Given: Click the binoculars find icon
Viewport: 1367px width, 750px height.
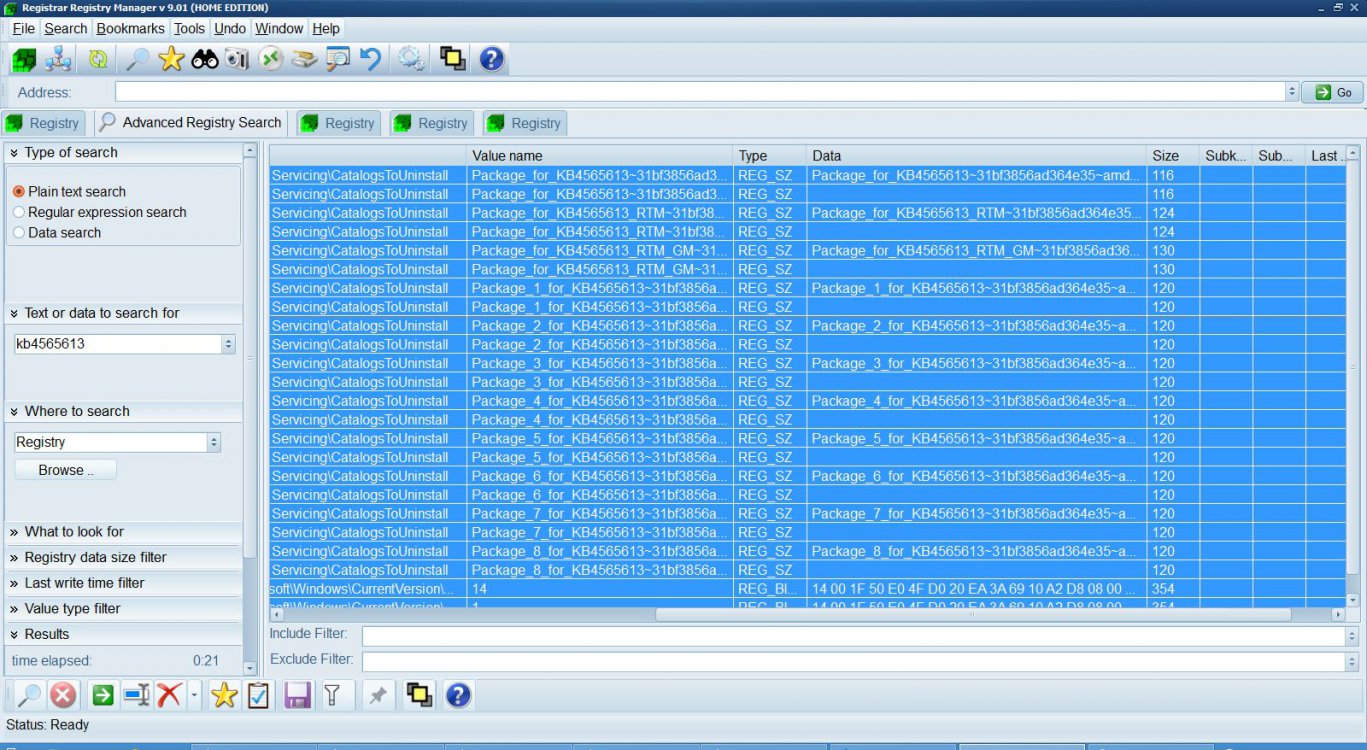Looking at the screenshot, I should 205,59.
